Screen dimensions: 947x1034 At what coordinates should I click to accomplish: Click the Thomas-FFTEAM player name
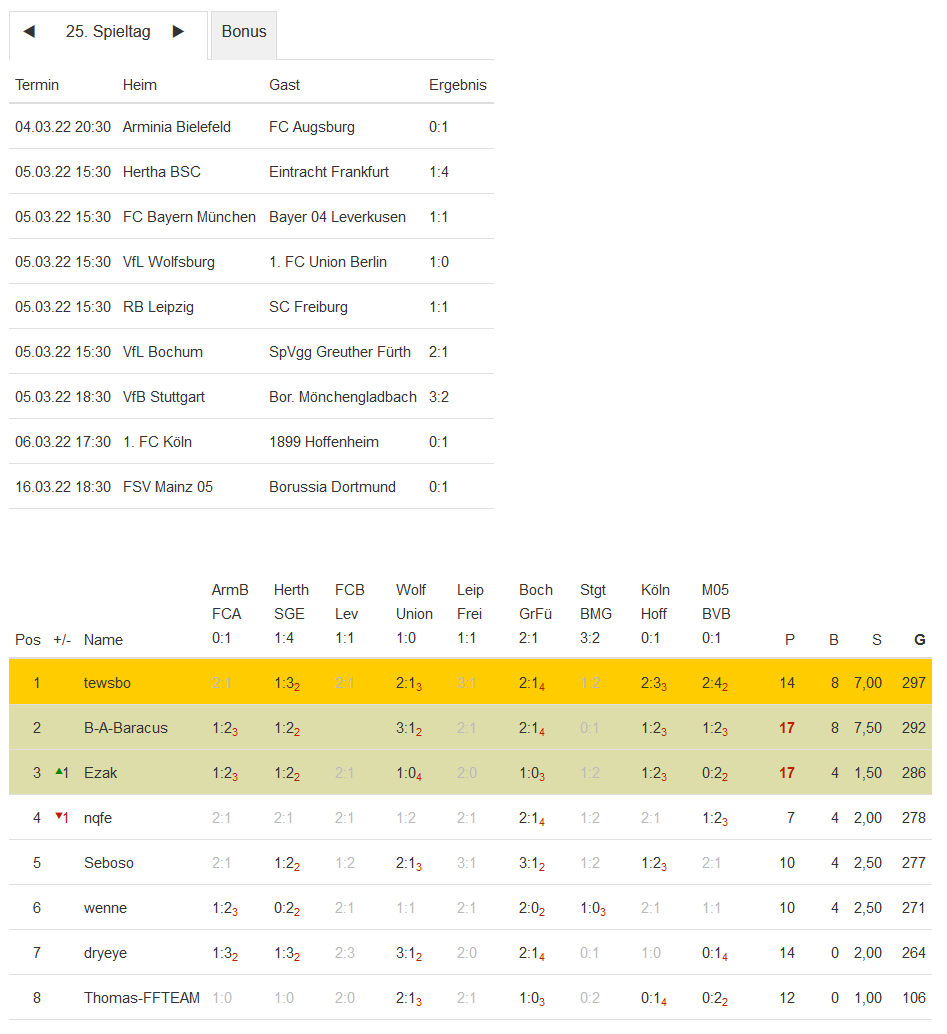coord(142,998)
